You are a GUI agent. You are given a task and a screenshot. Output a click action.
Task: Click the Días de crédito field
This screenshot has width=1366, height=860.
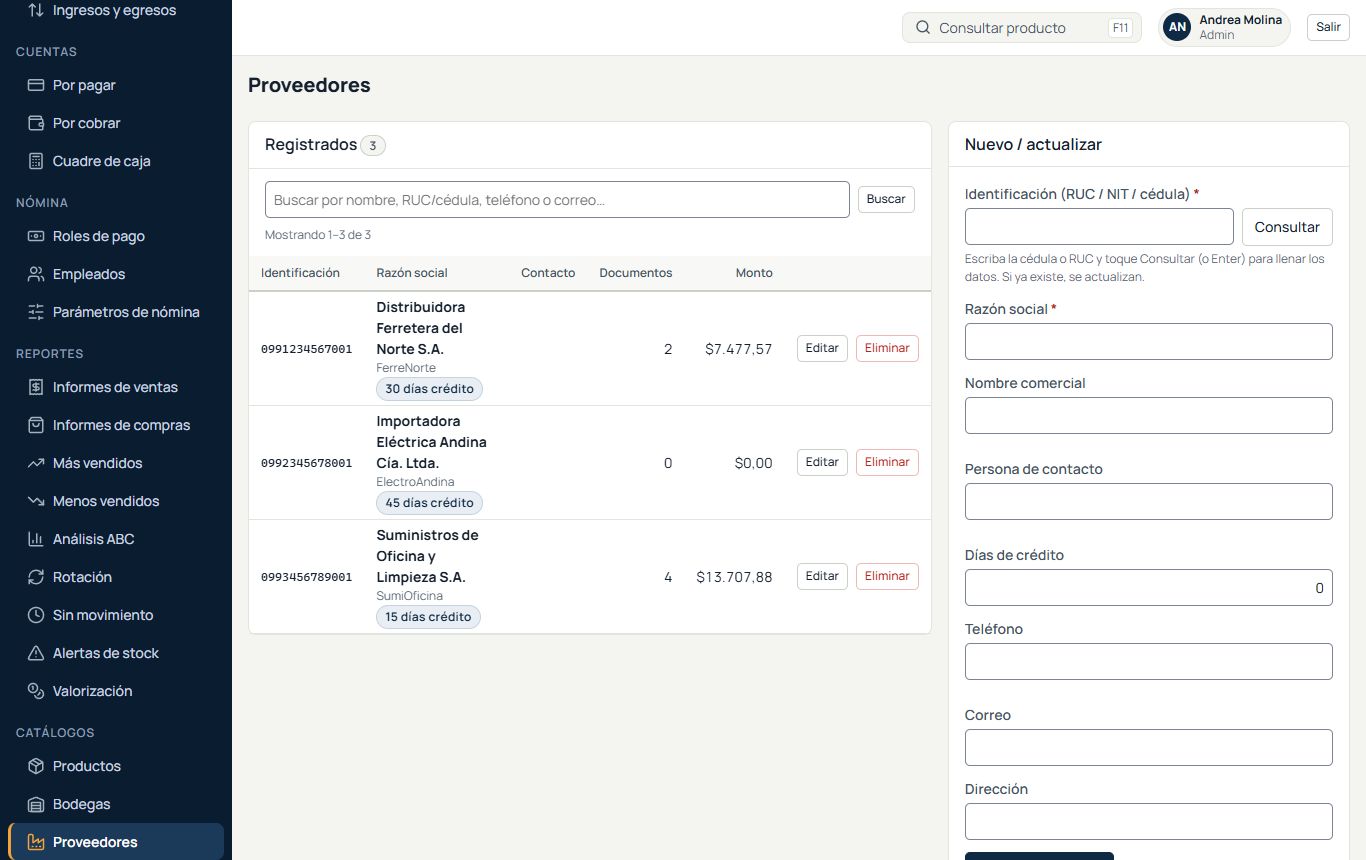coord(1148,587)
